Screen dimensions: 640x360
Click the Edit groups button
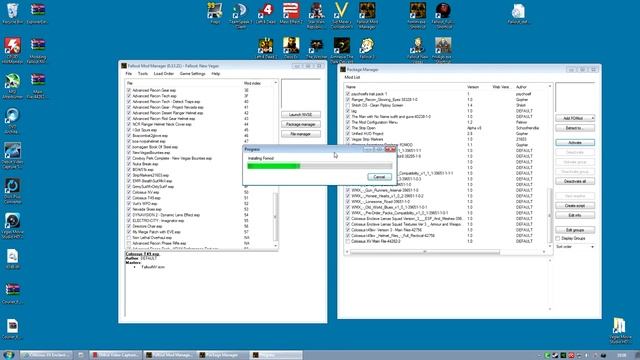tap(575, 230)
